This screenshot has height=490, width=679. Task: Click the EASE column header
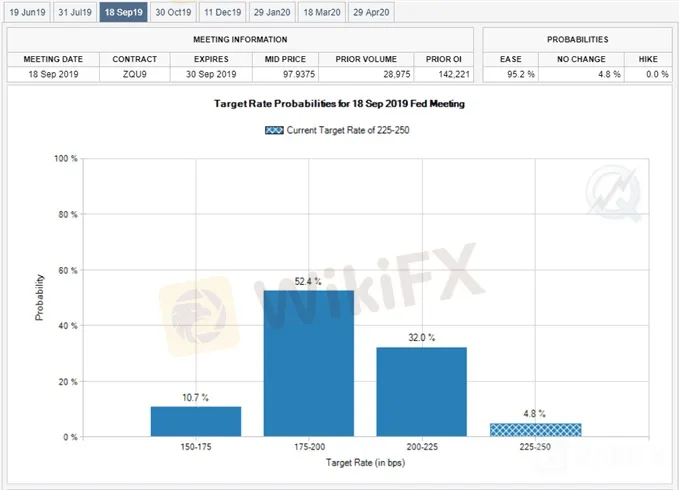pyautogui.click(x=511, y=59)
